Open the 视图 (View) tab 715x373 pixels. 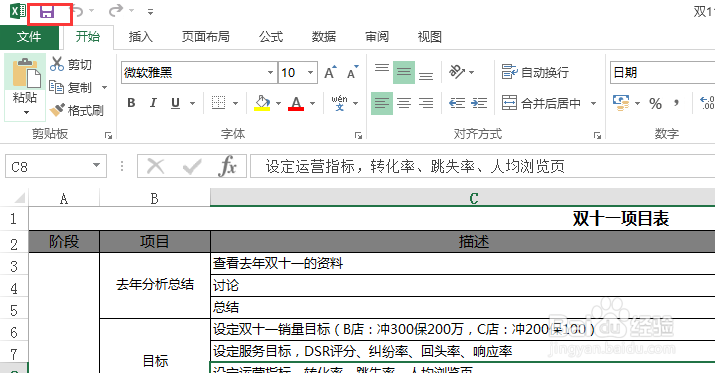point(430,36)
